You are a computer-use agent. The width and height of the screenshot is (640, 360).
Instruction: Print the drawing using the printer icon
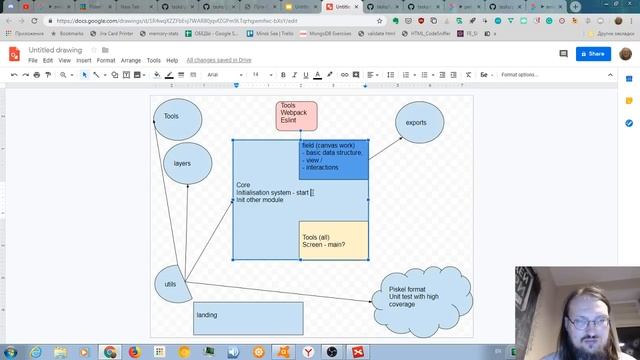pyautogui.click(x=37, y=75)
